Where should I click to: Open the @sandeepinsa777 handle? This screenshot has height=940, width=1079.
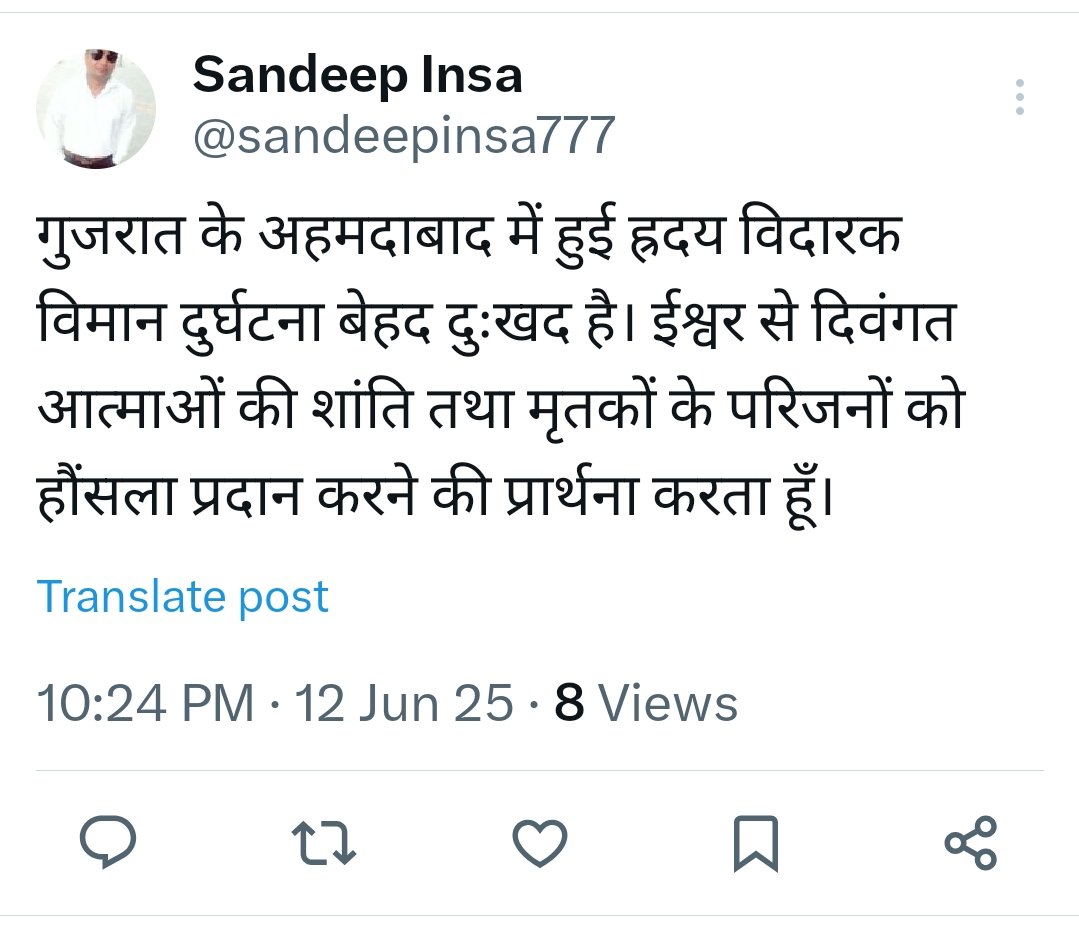click(403, 136)
